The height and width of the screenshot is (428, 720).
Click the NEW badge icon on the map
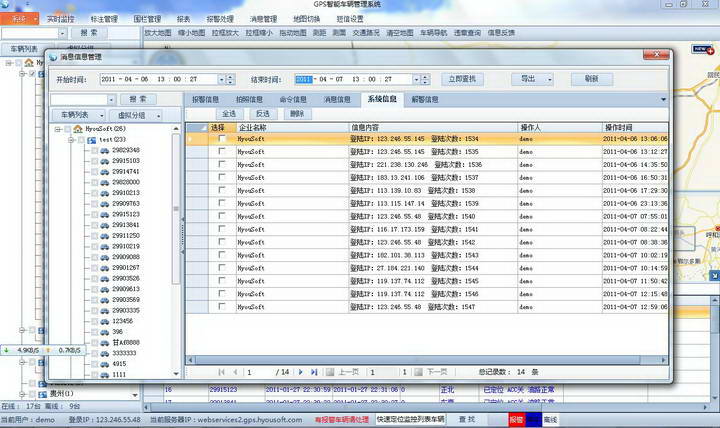(x=703, y=49)
